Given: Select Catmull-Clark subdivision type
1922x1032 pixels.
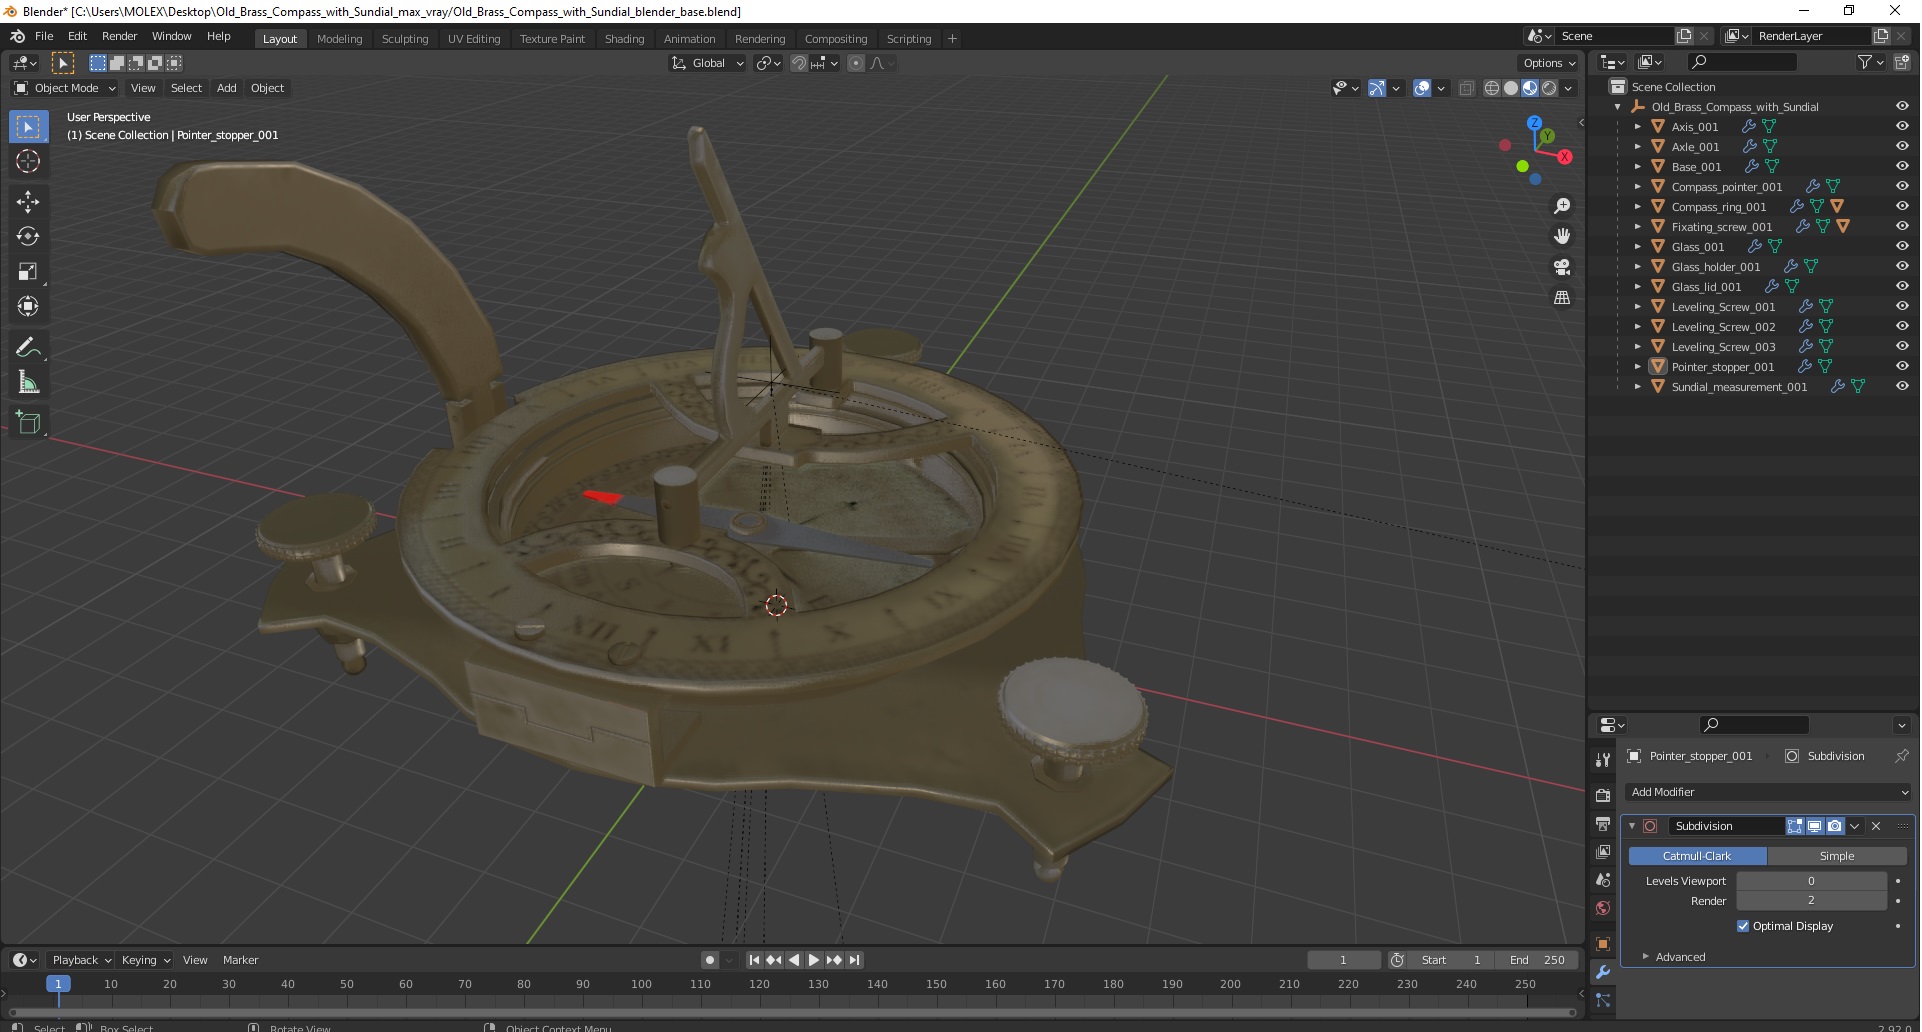Looking at the screenshot, I should click(x=1697, y=856).
